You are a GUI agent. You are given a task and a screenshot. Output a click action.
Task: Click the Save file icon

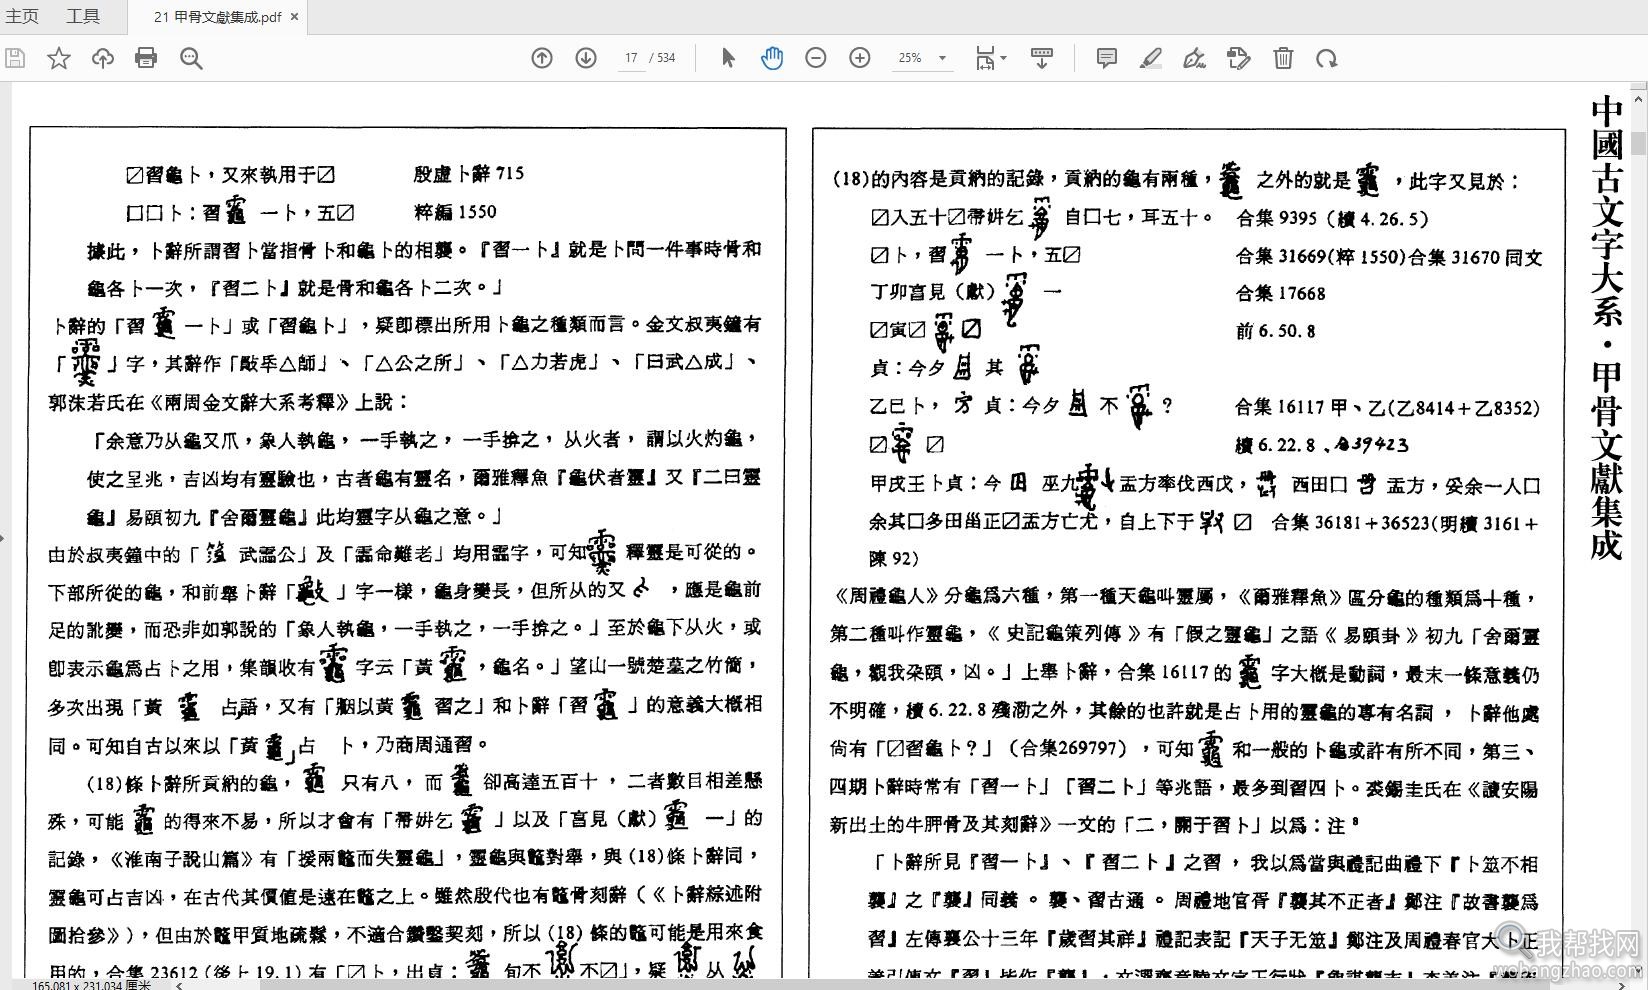pos(15,58)
